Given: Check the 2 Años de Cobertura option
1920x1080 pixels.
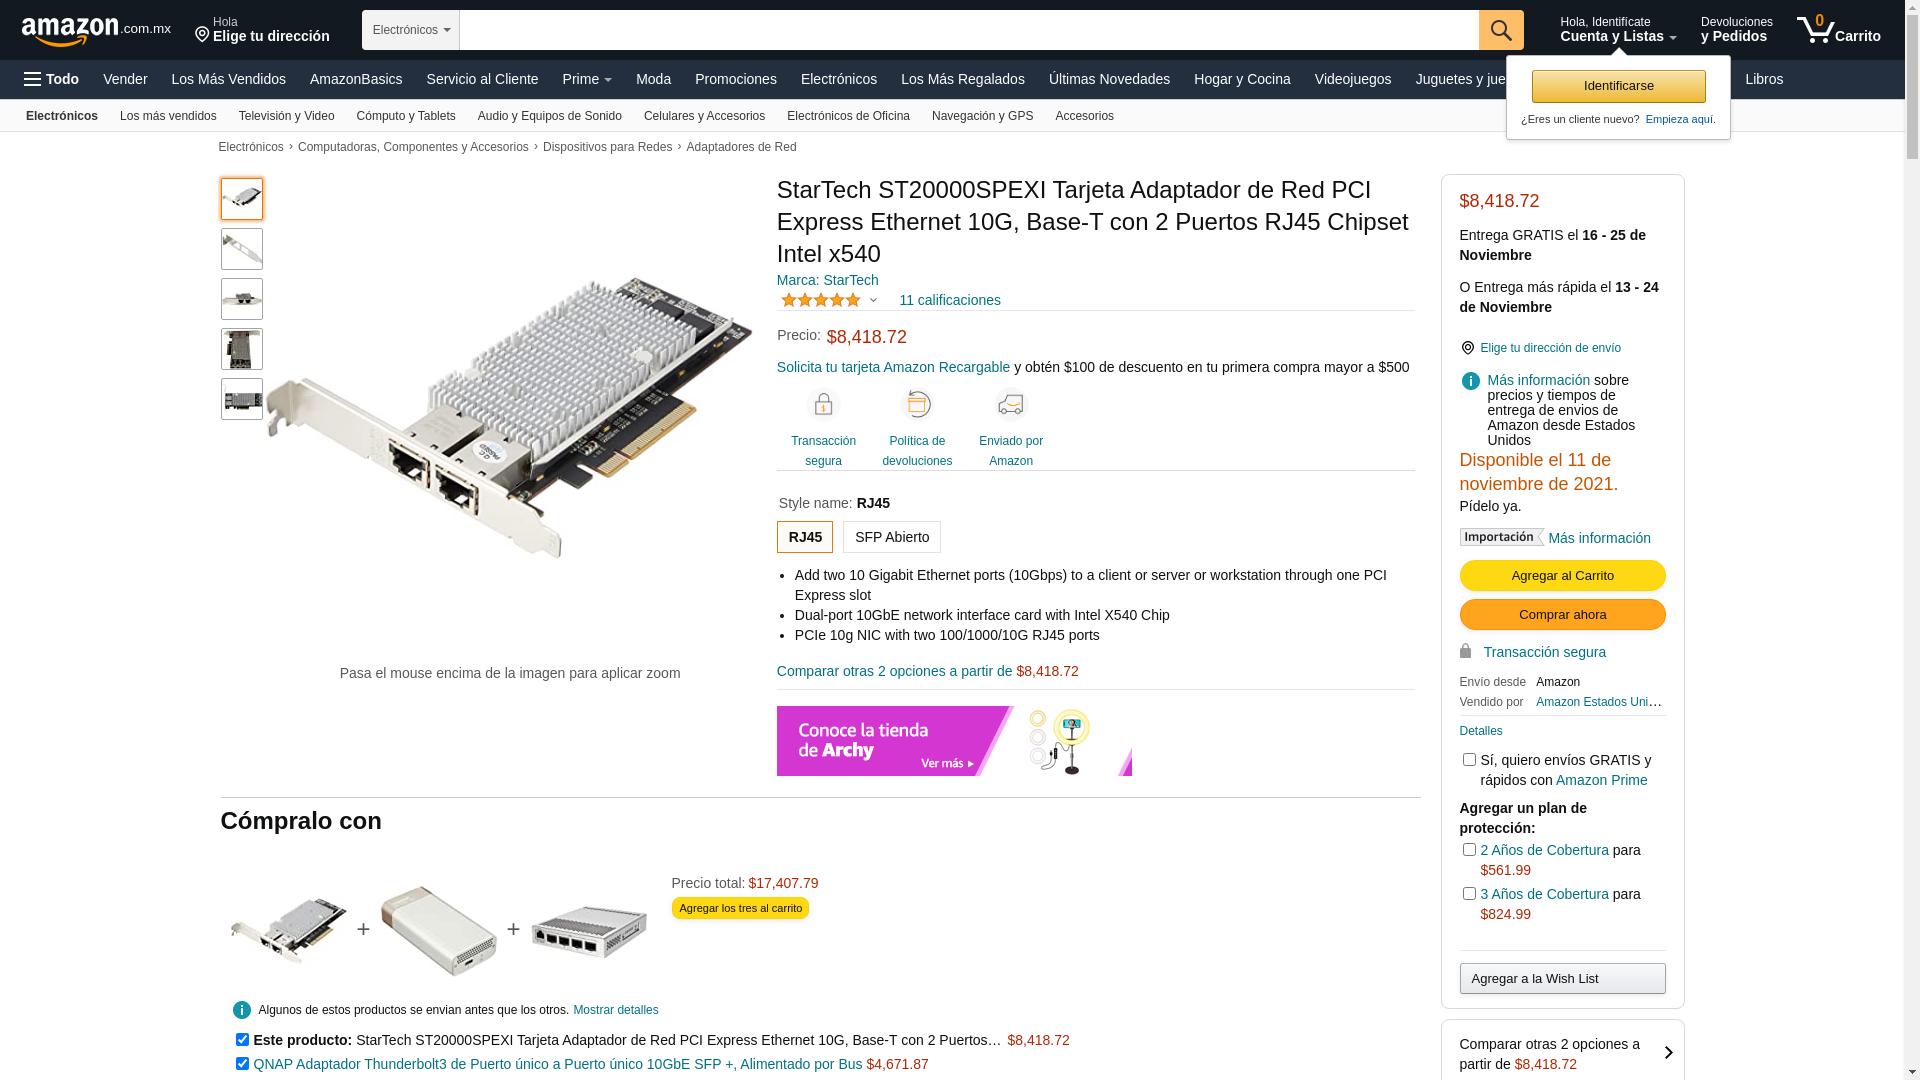Looking at the screenshot, I should 1469,850.
